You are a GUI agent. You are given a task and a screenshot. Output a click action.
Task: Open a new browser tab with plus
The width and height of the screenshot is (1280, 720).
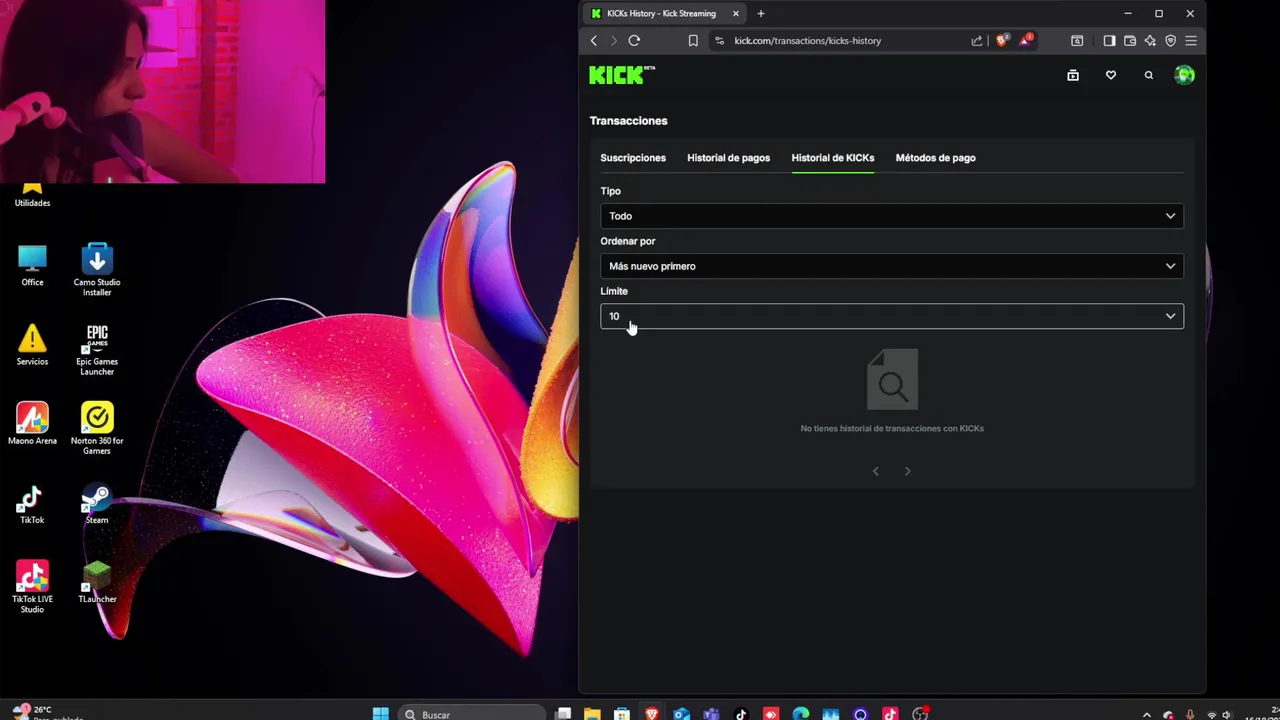pyautogui.click(x=761, y=14)
